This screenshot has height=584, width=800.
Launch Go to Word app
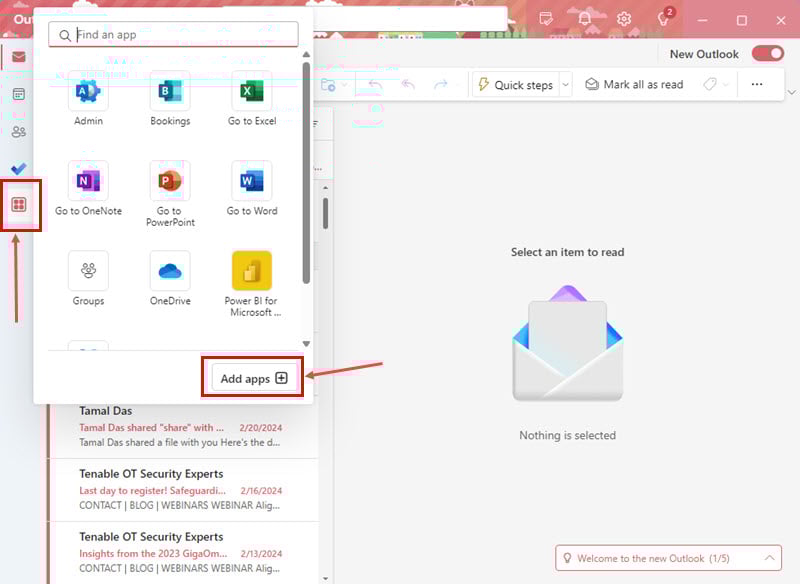[252, 188]
